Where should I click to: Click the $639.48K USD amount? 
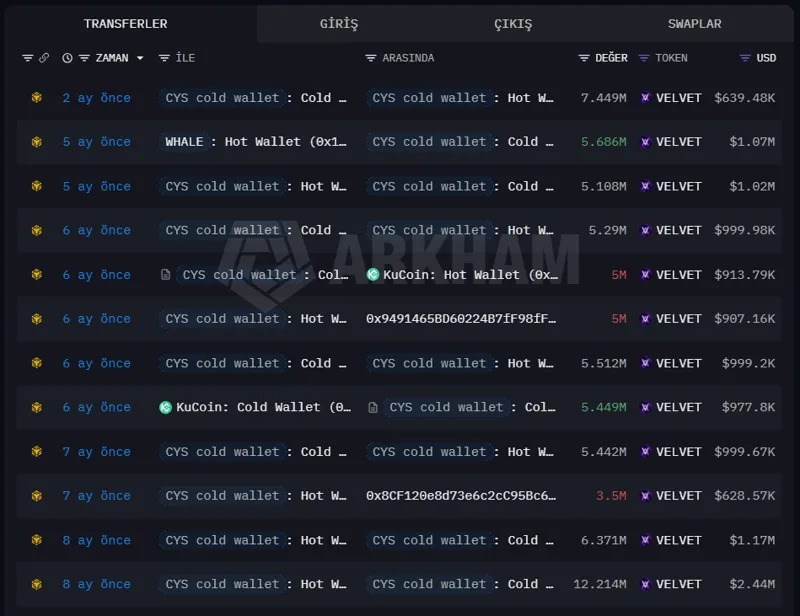click(x=744, y=97)
